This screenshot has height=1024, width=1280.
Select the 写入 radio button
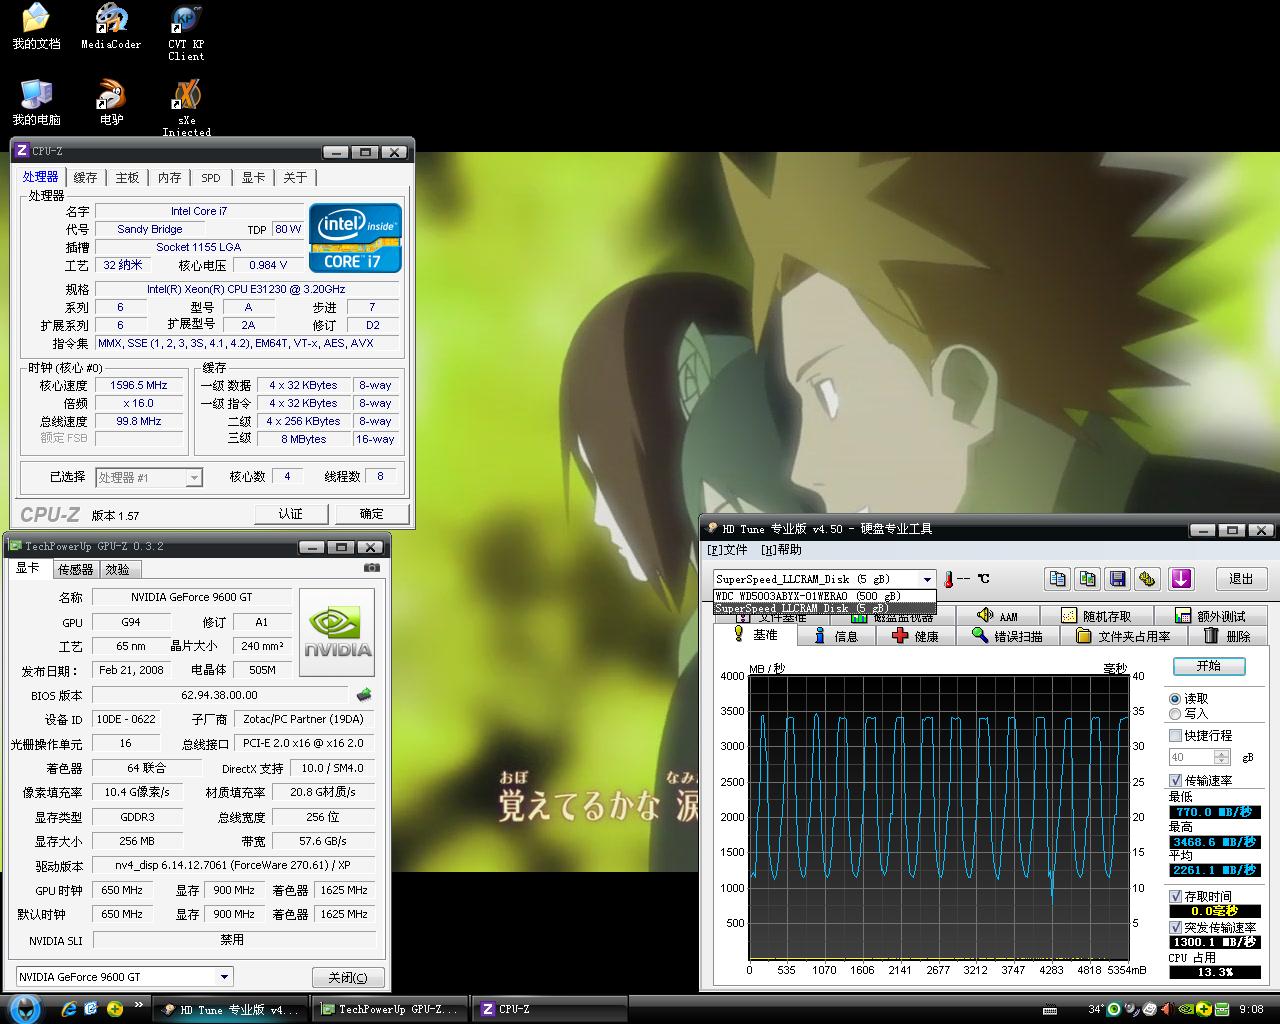1175,713
